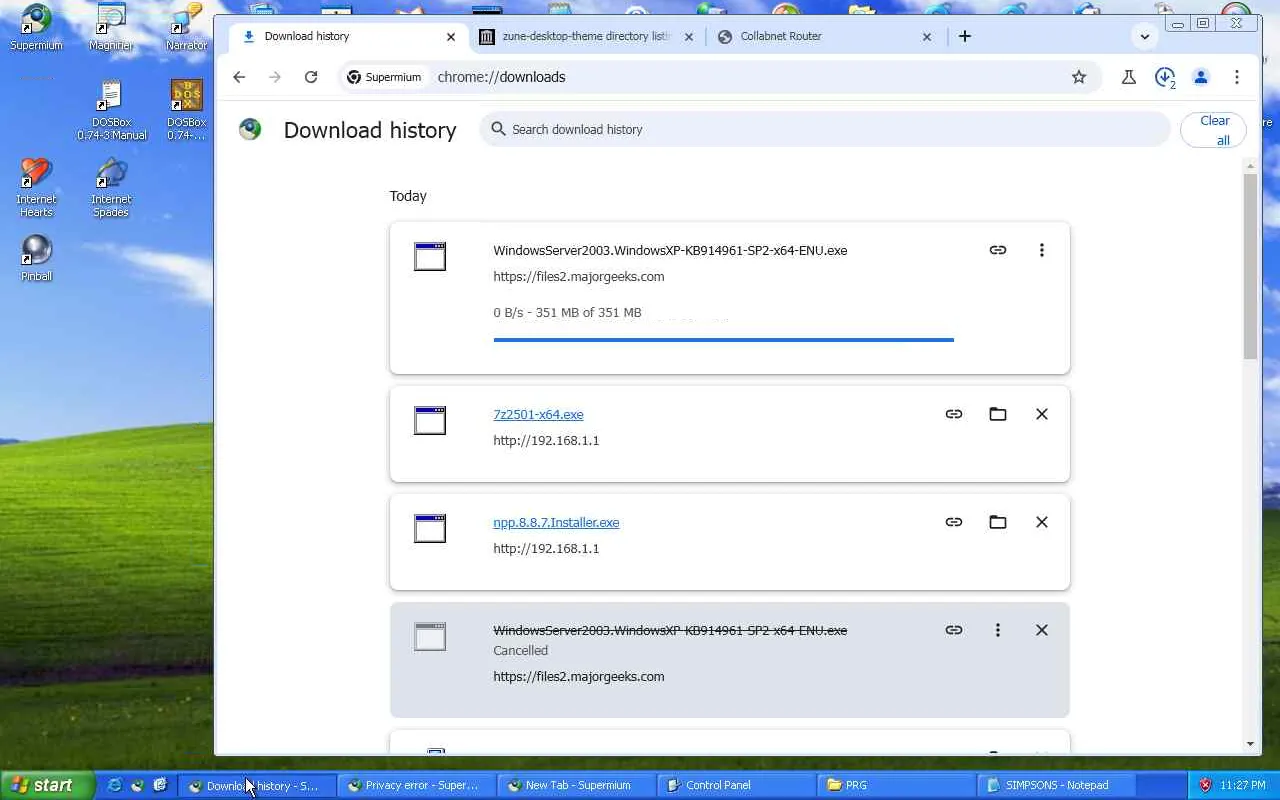Select the Magnifier desktop icon

coord(111,27)
